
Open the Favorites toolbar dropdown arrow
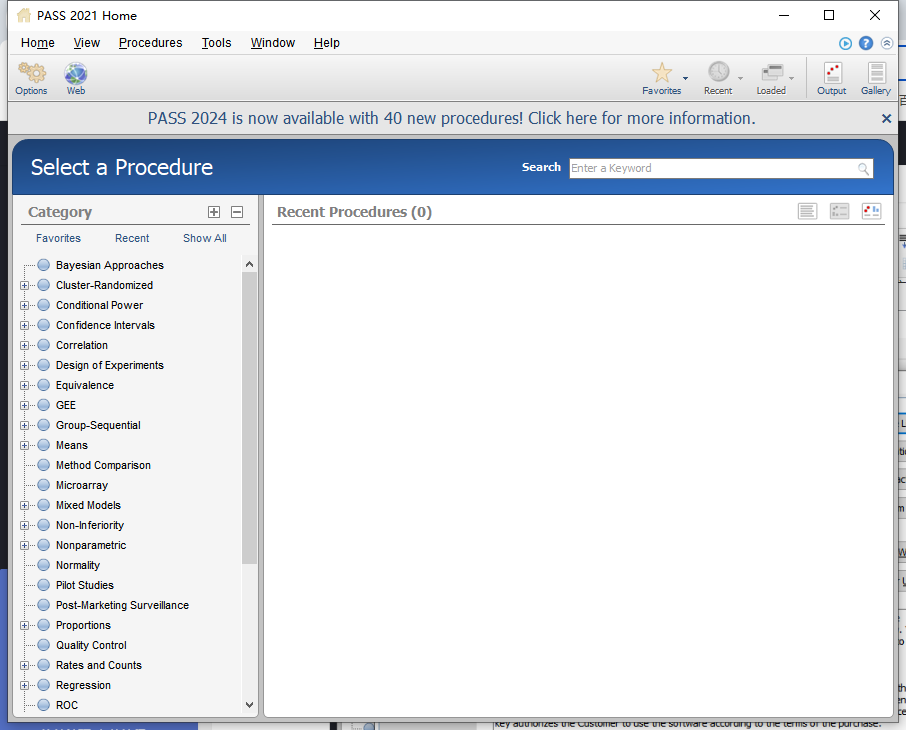(x=685, y=78)
